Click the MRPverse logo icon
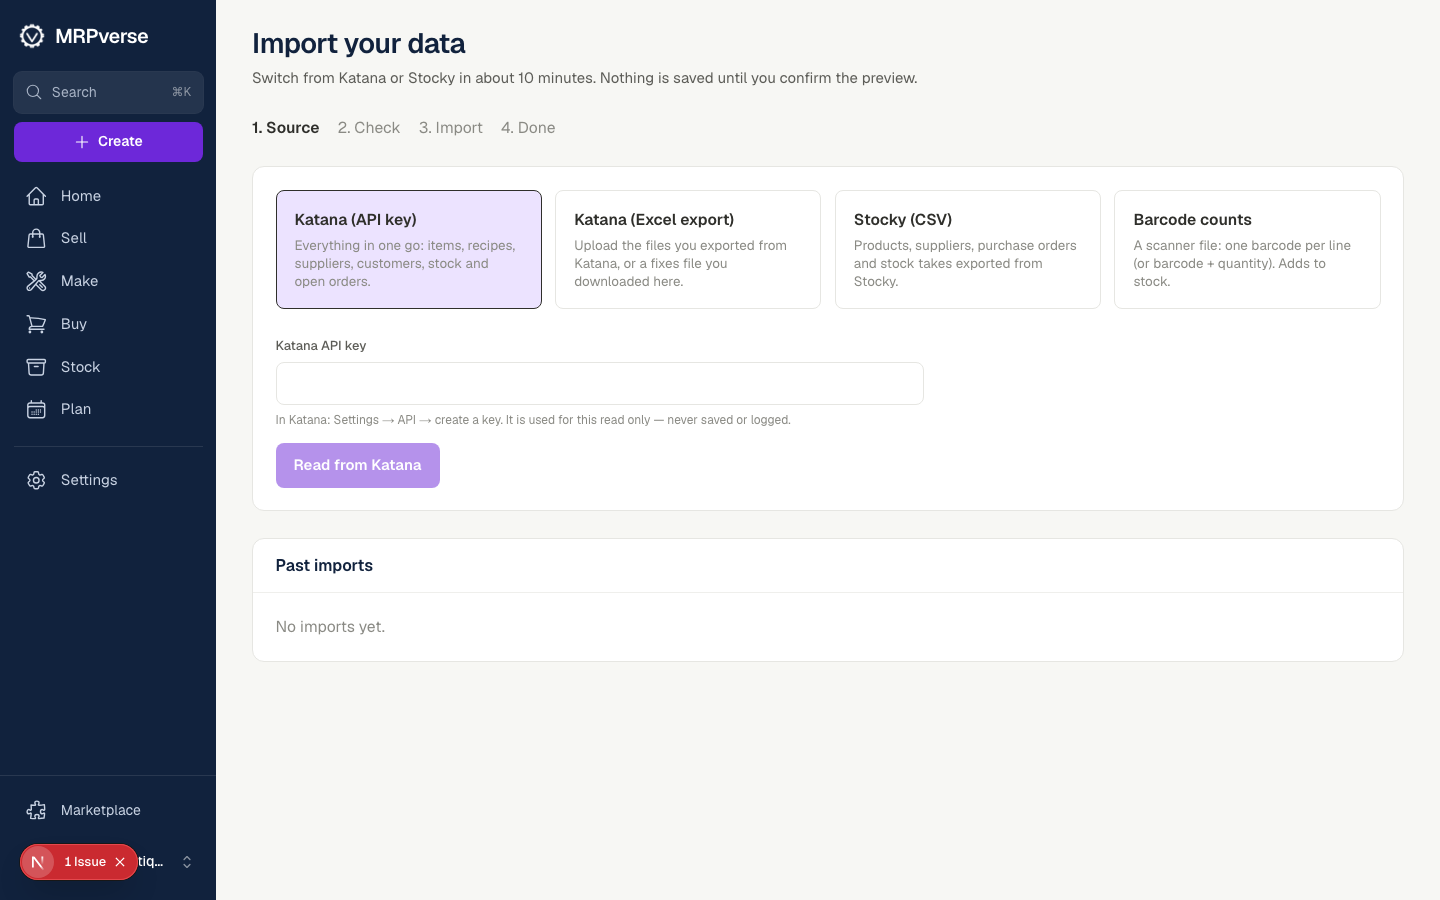Image resolution: width=1440 pixels, height=900 pixels. 32,36
